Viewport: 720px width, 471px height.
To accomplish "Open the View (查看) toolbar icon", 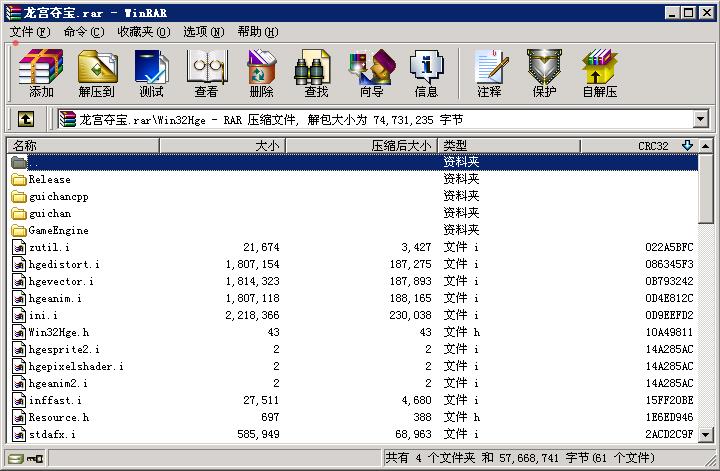I will (x=206, y=74).
